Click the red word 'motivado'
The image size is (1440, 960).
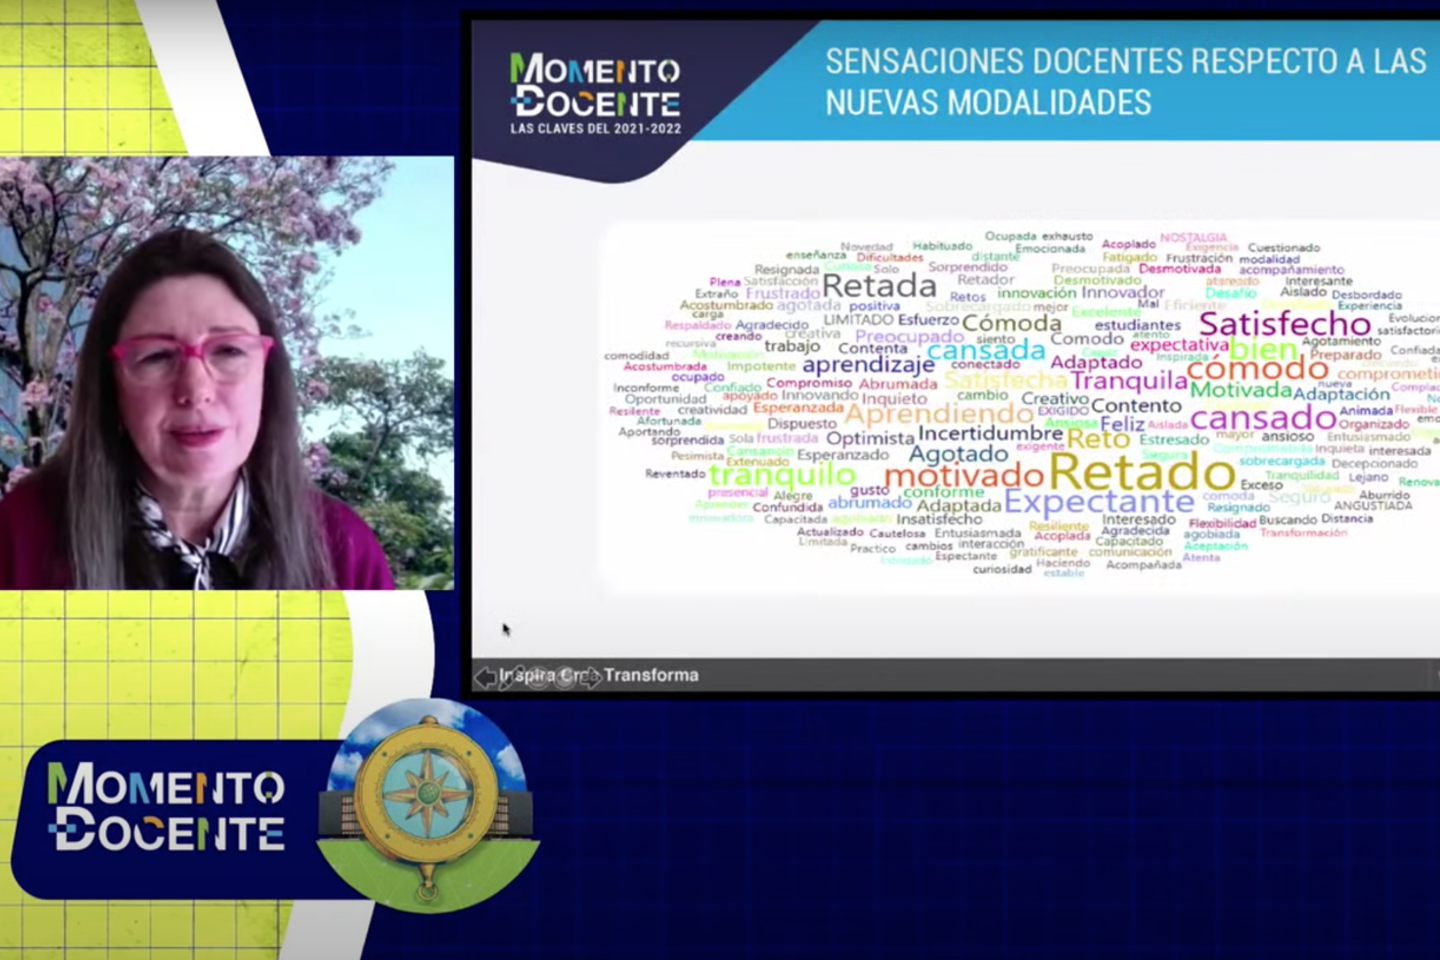click(x=964, y=476)
